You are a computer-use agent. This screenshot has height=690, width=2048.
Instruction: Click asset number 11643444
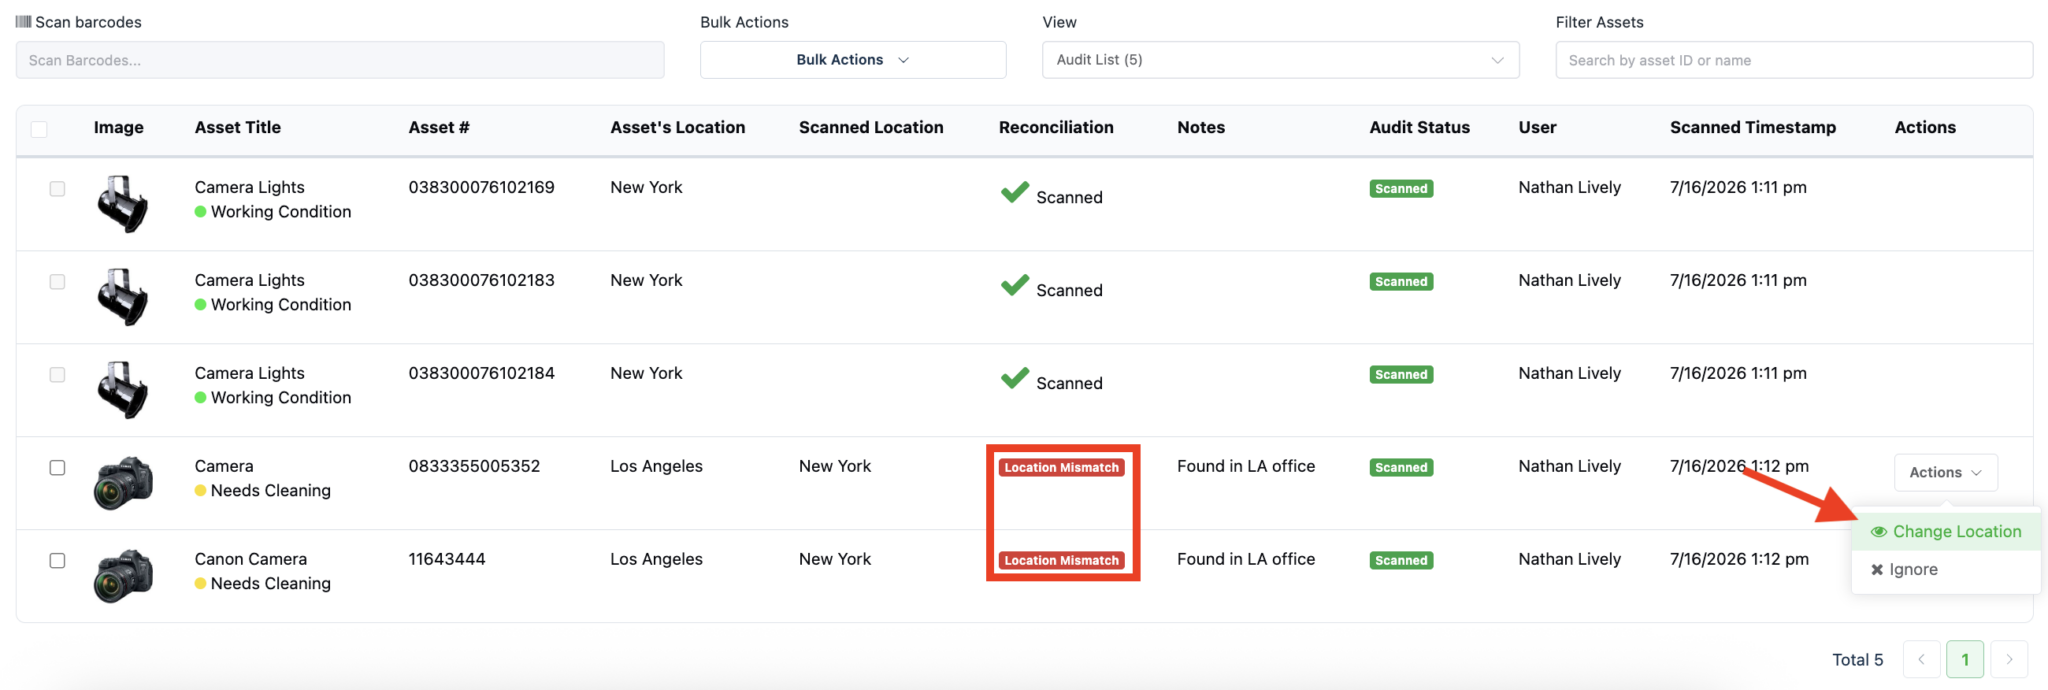[x=447, y=560]
